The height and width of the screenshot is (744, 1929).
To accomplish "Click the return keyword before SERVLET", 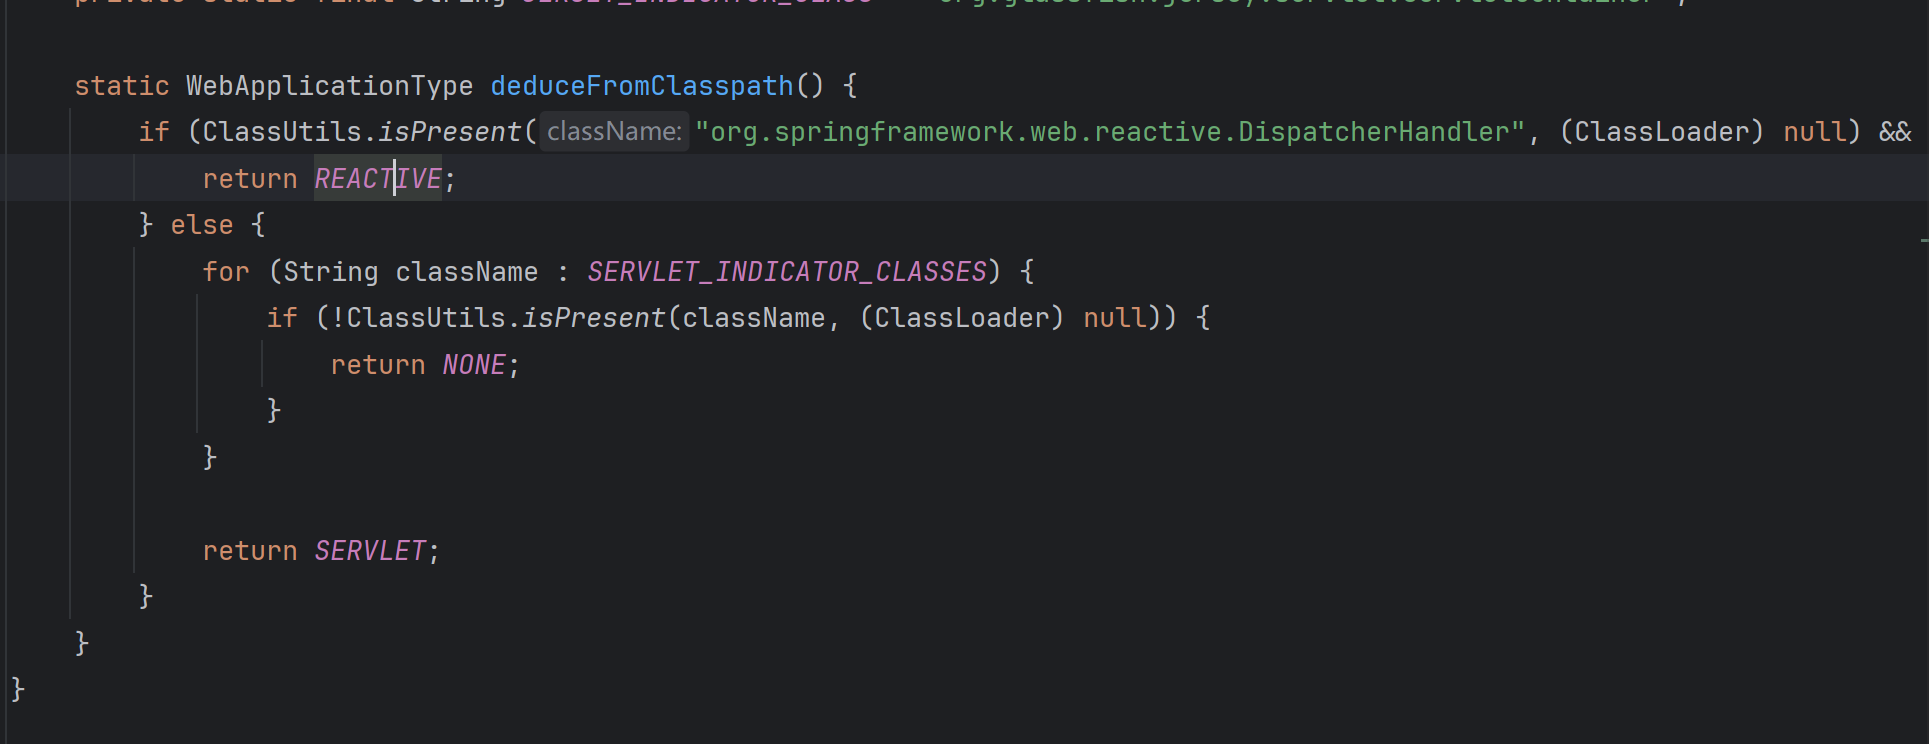I will click(x=250, y=551).
